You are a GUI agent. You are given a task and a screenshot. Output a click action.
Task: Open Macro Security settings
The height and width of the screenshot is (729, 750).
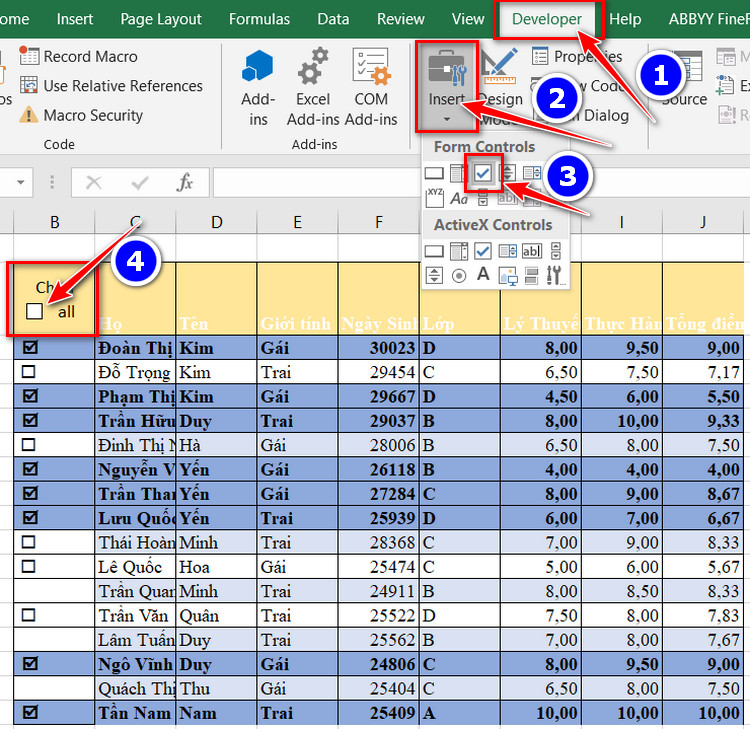point(81,115)
